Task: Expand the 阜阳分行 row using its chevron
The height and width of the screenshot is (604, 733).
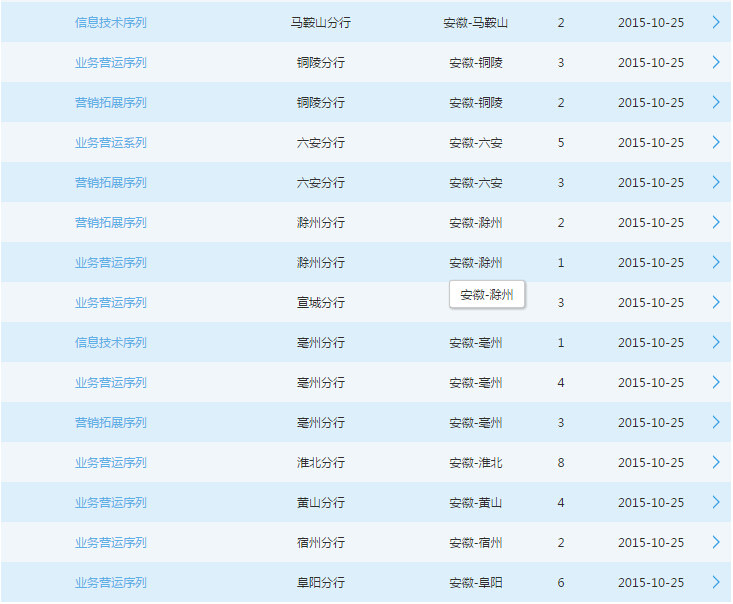Action: pyautogui.click(x=715, y=582)
